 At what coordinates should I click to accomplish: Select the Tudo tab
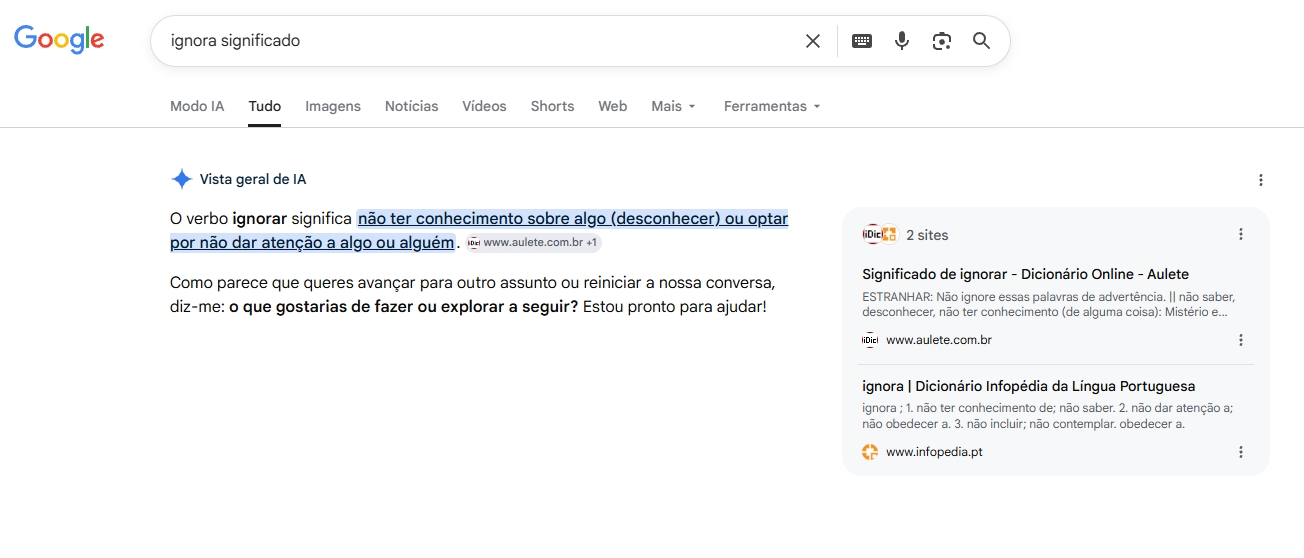[x=265, y=106]
